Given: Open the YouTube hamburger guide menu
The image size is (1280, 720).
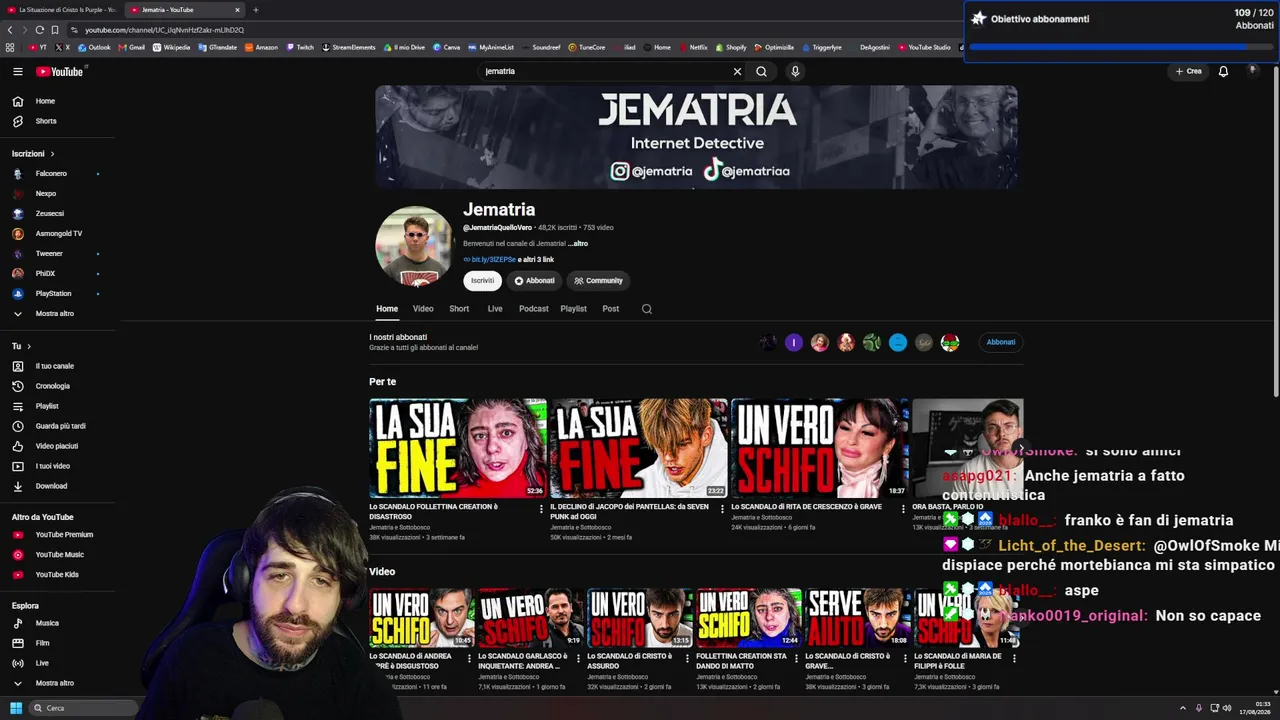Looking at the screenshot, I should pyautogui.click(x=17, y=71).
